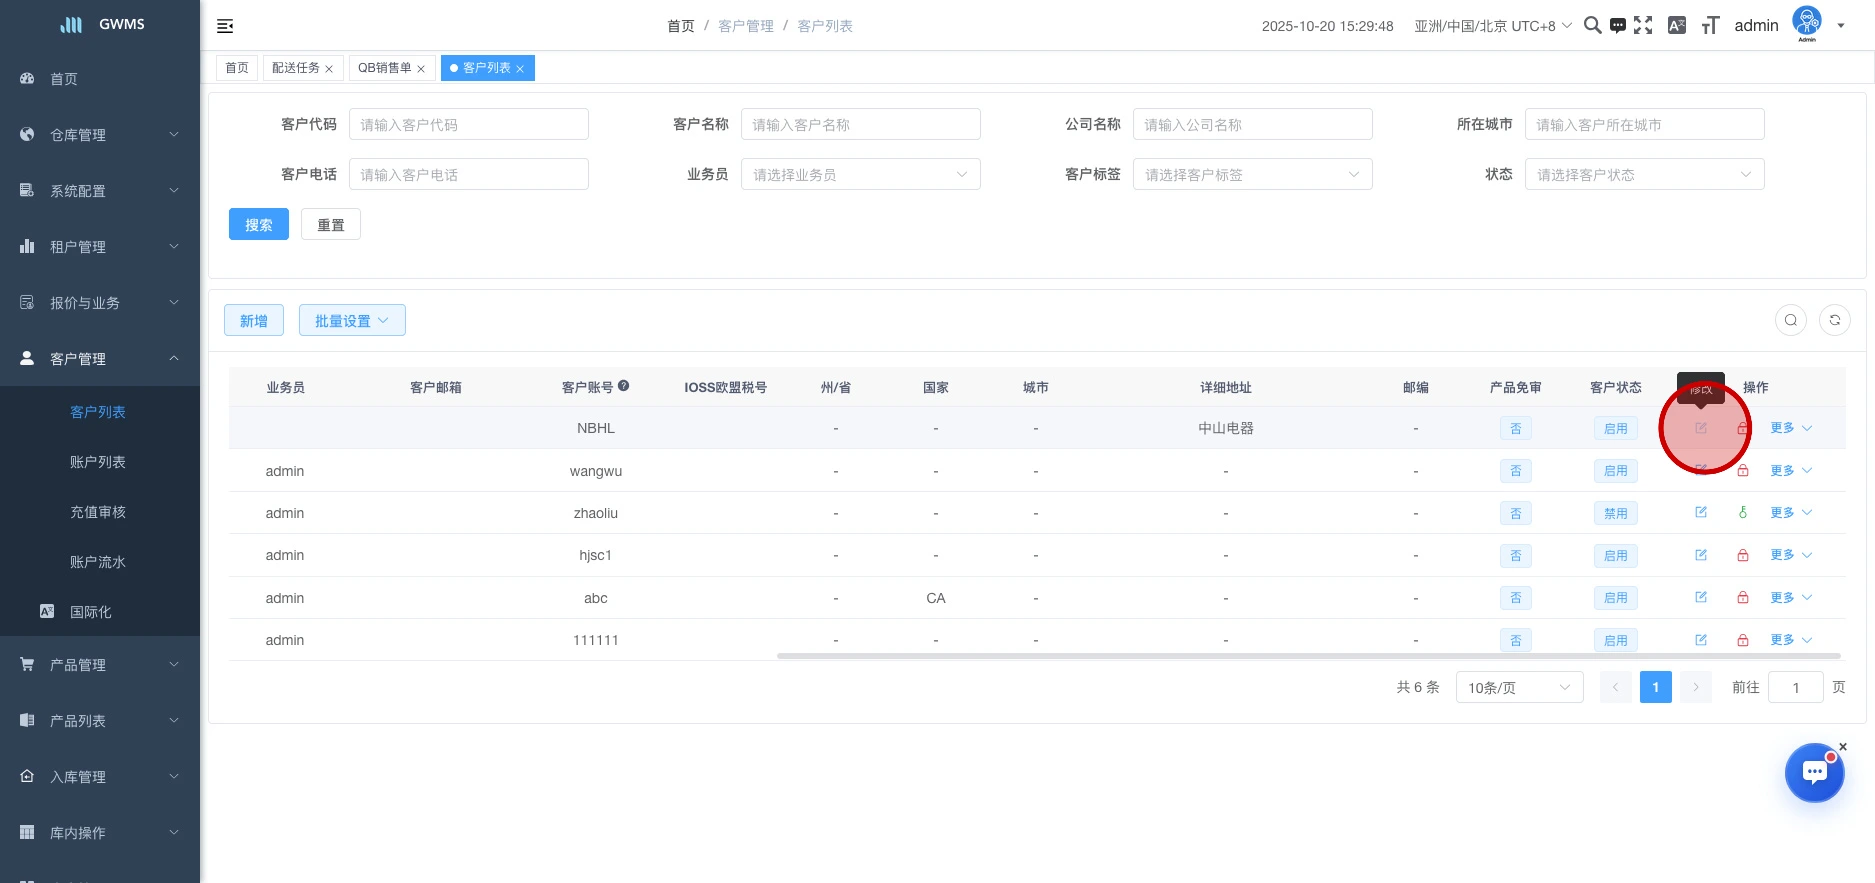Click the table refresh circular icon
This screenshot has width=1875, height=883.
(x=1834, y=320)
